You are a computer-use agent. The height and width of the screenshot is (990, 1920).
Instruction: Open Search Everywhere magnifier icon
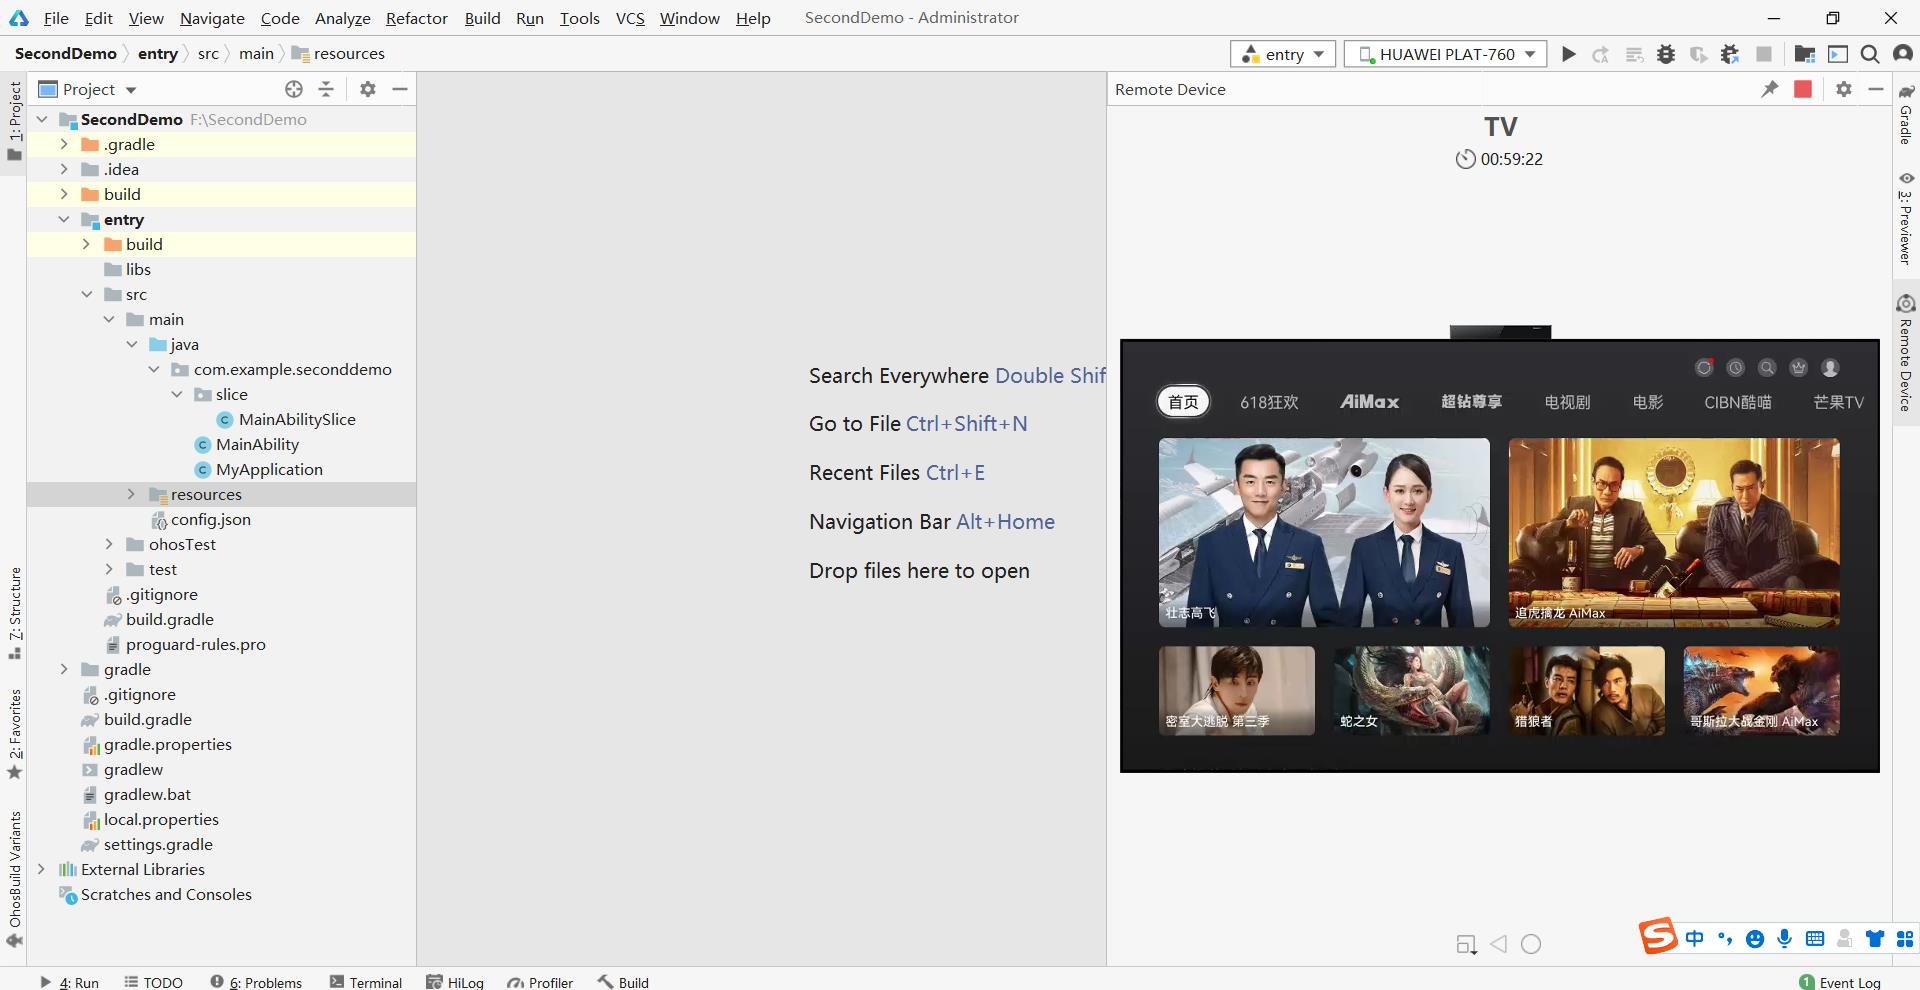click(1870, 54)
